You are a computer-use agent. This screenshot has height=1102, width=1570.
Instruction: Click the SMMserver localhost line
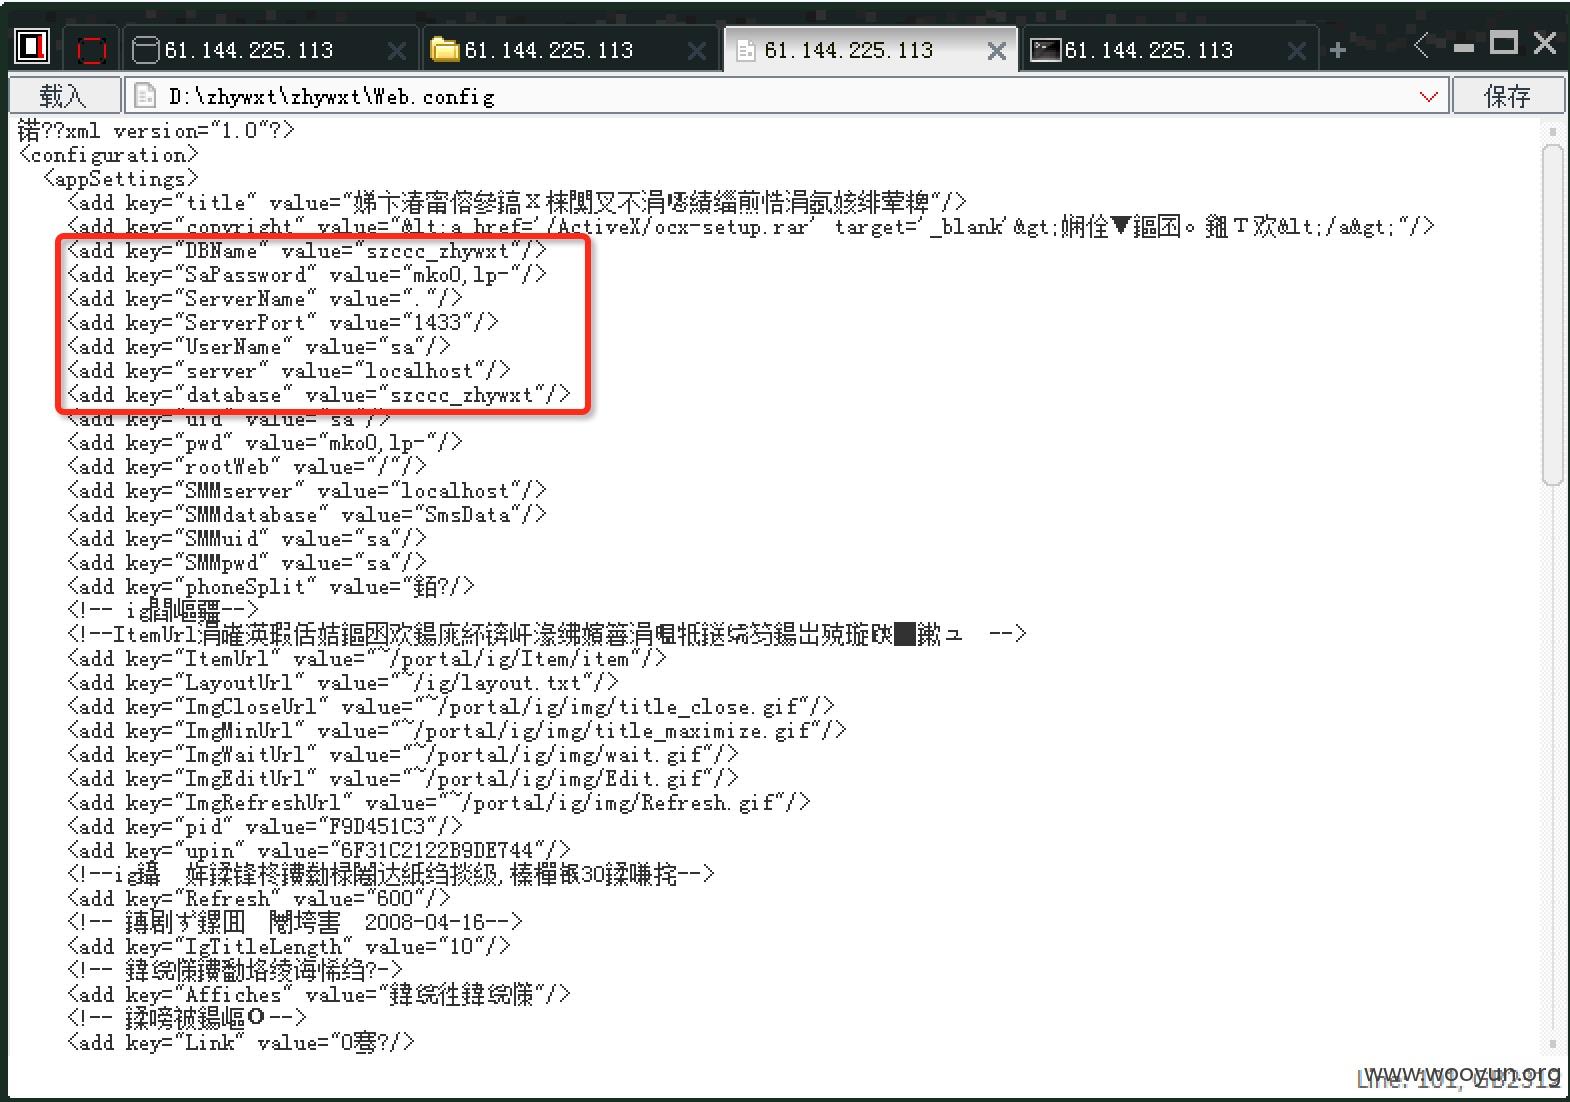(x=306, y=491)
